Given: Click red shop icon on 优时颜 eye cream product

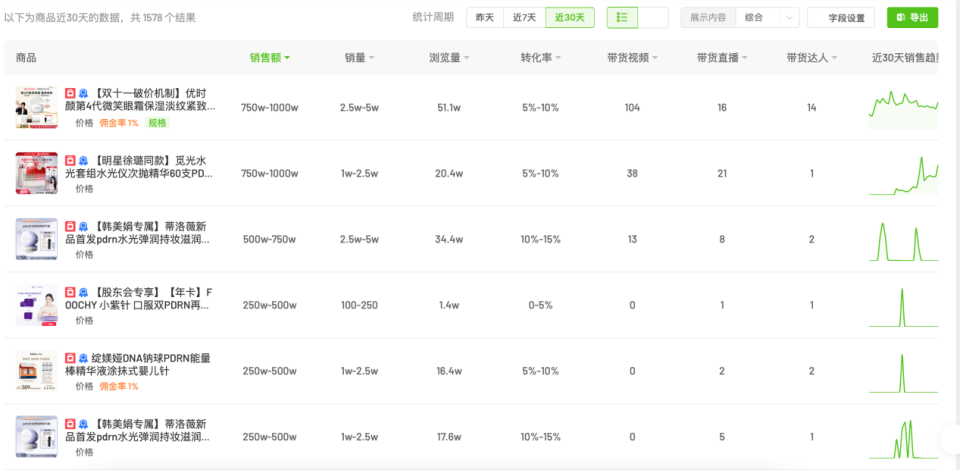Looking at the screenshot, I should (70, 93).
